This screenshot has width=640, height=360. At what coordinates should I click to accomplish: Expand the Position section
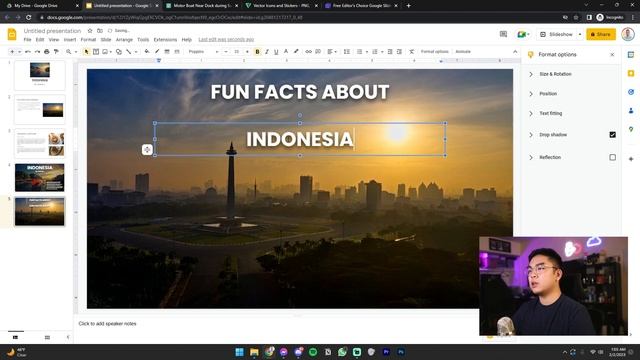point(531,94)
